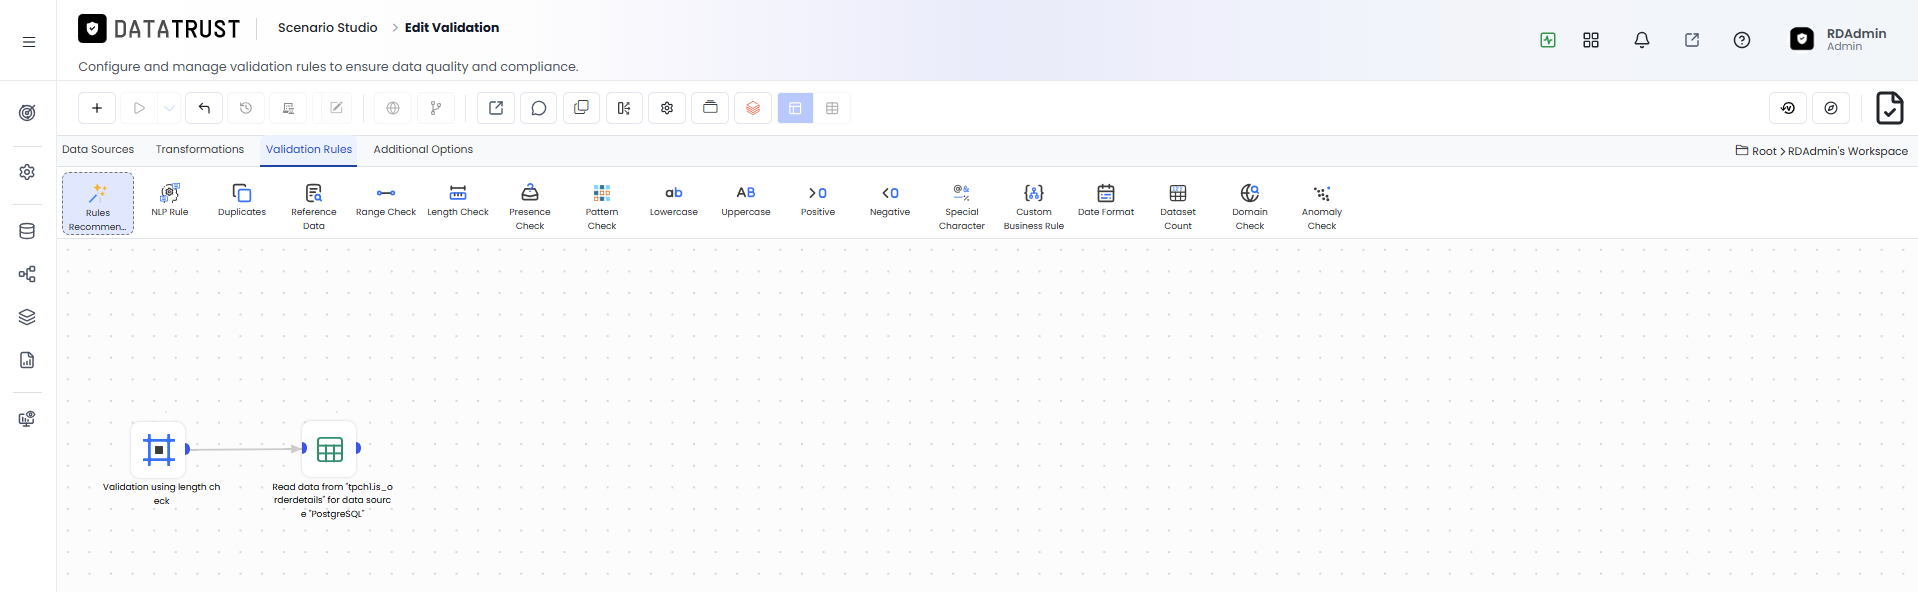Select the Custom Business Rule tool
Viewport: 1918px width, 592px height.
[x=1034, y=206]
